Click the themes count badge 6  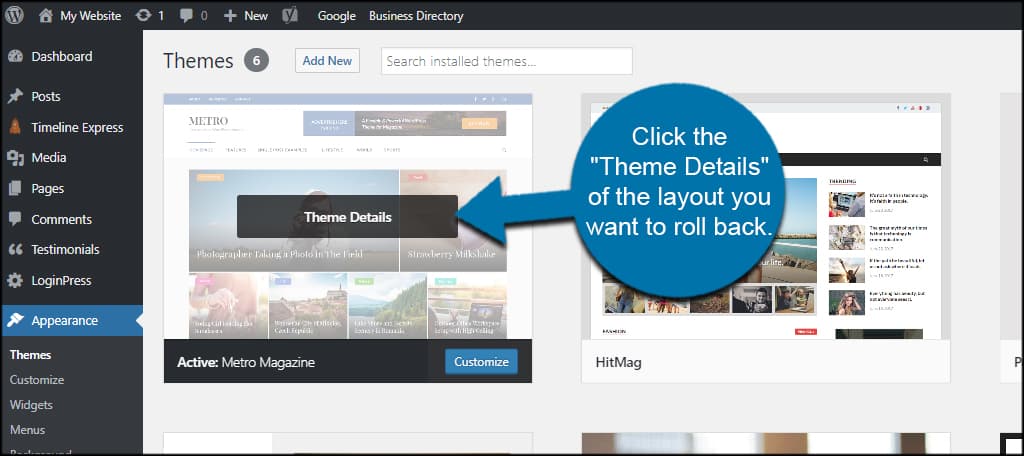(x=256, y=61)
